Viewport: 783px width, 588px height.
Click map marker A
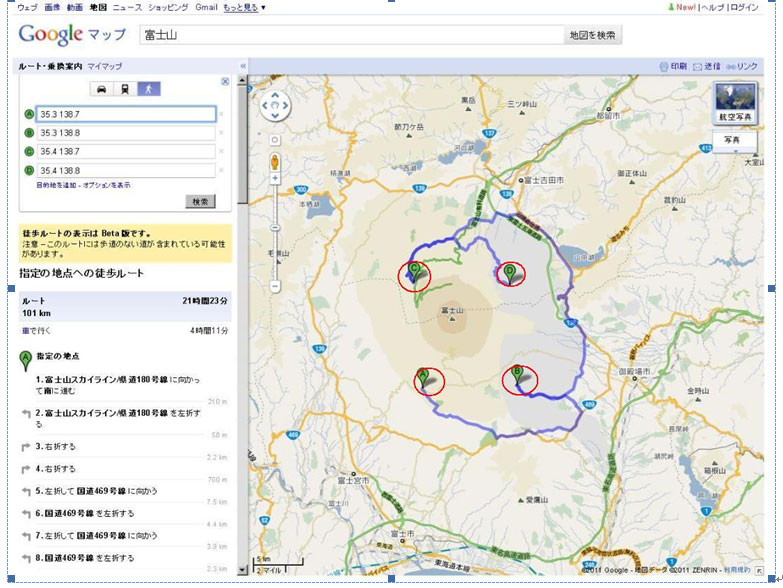point(423,378)
